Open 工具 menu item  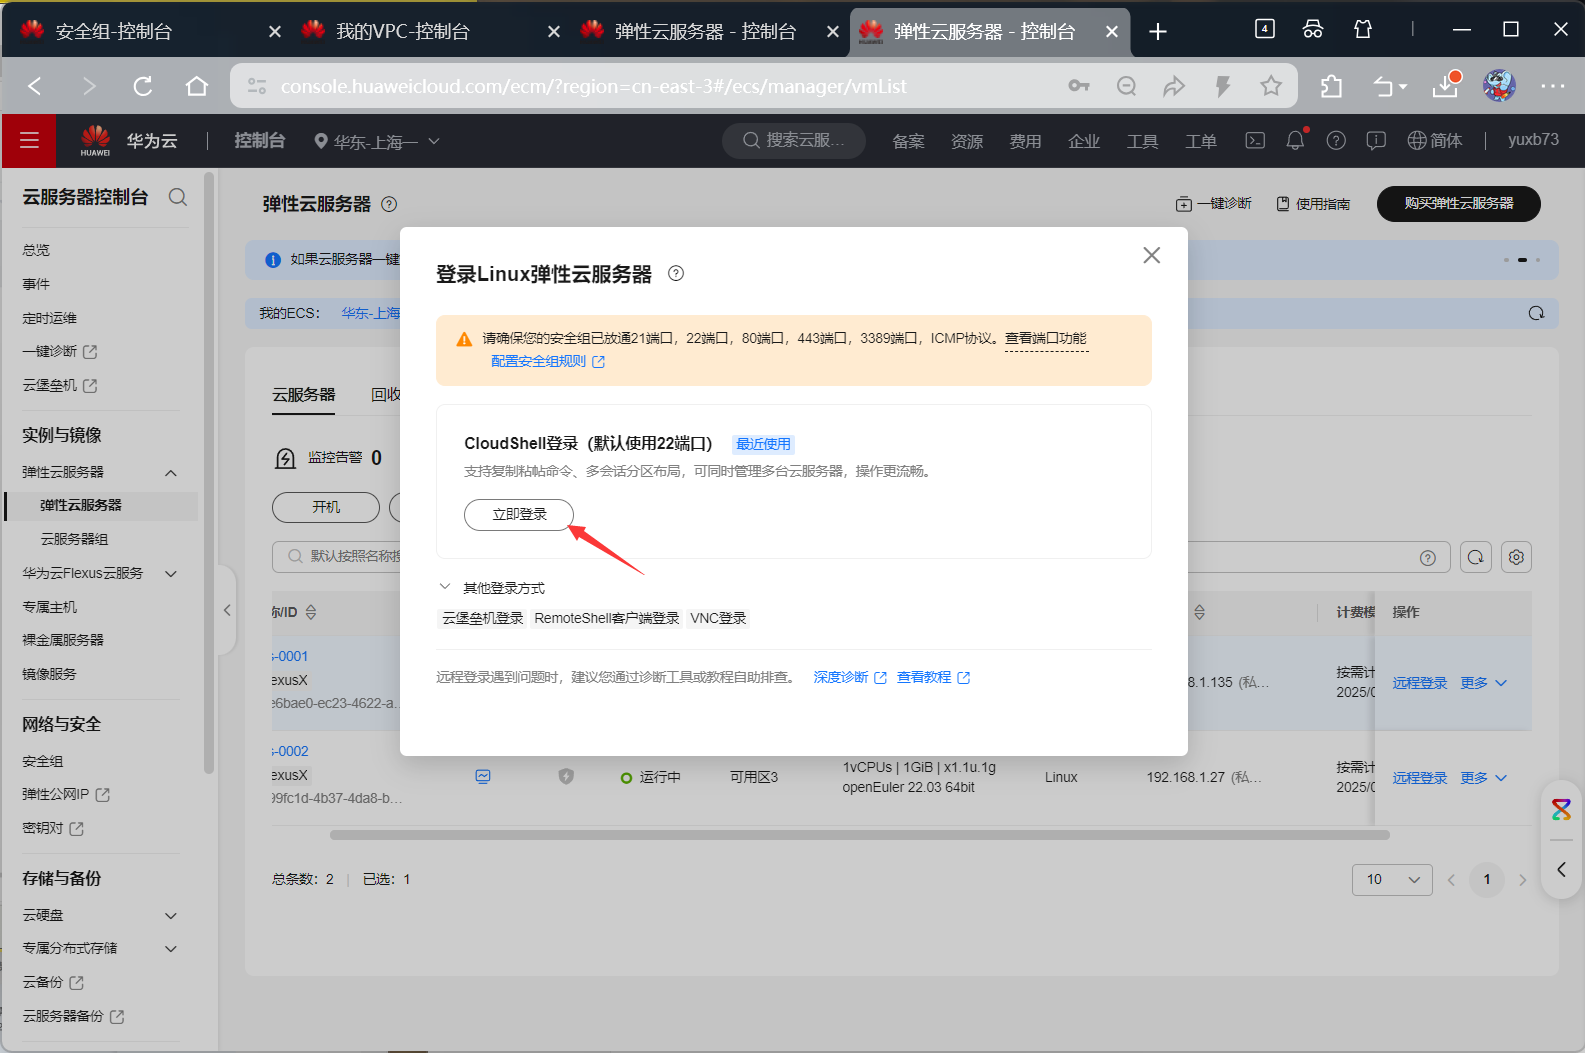click(x=1142, y=141)
